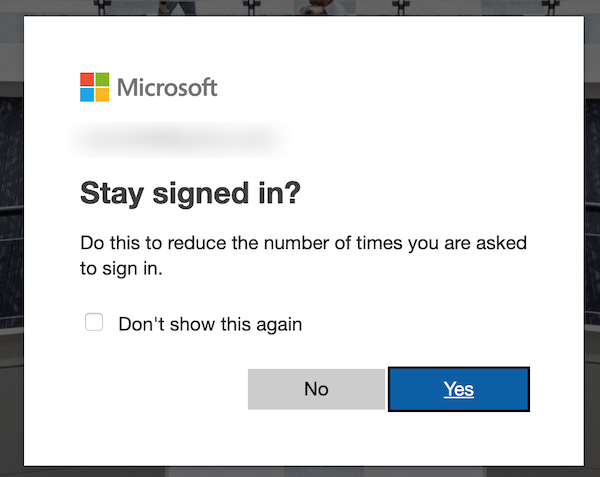
Task: Decline by clicking the No button
Action: [316, 389]
